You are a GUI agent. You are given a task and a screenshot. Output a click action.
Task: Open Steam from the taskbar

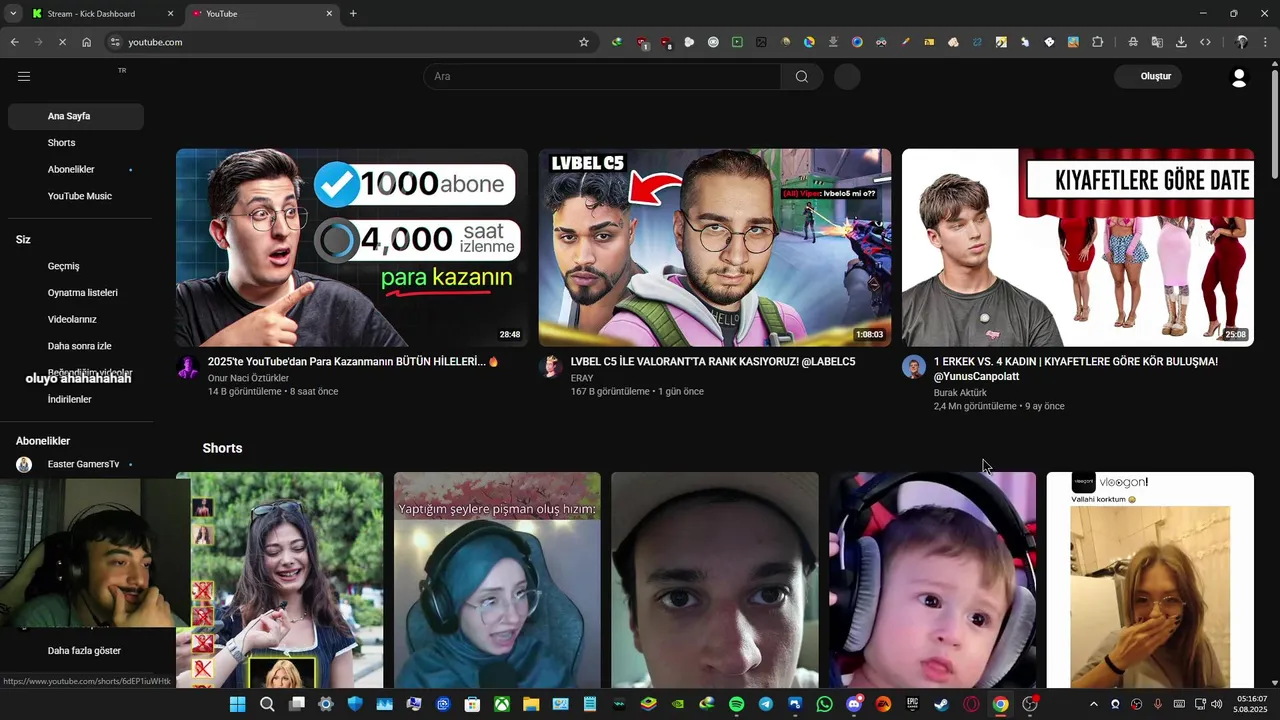point(942,704)
